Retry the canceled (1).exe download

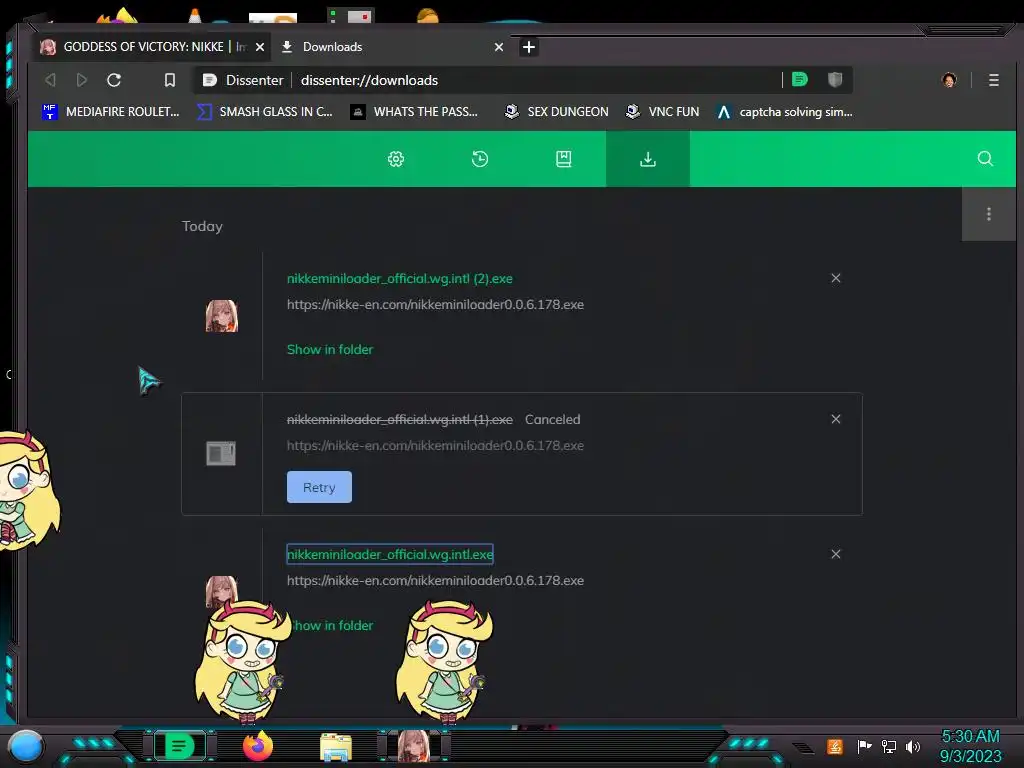click(x=319, y=487)
